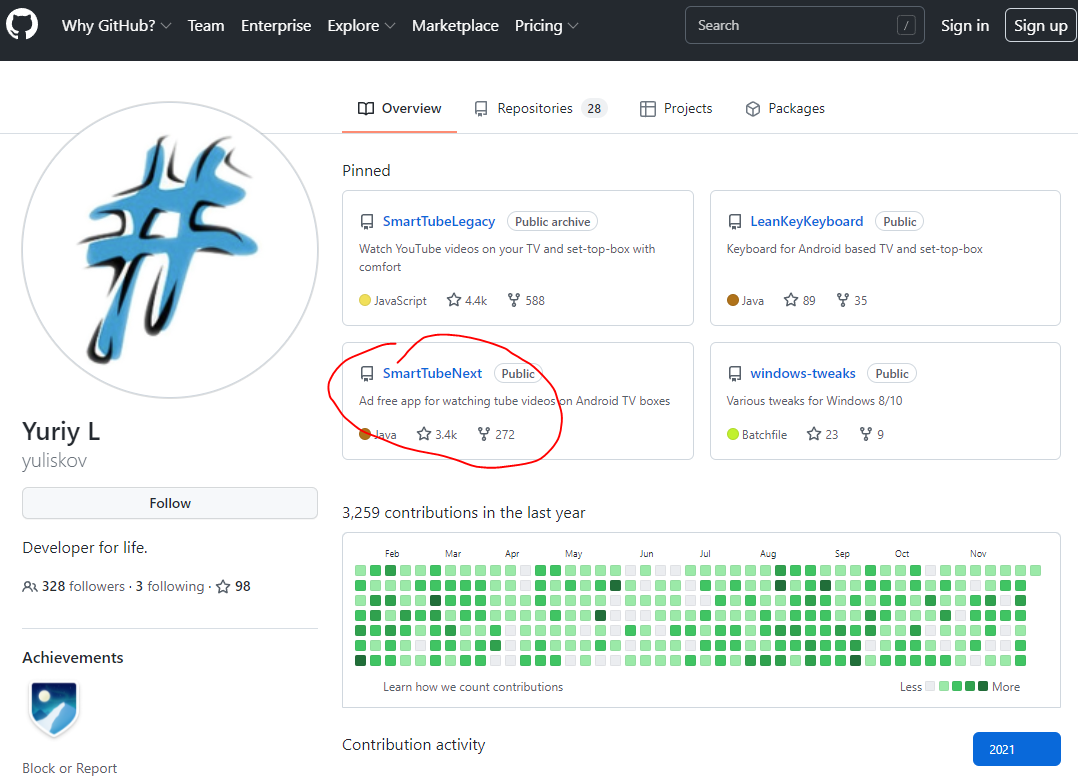Expand the Explore dropdown menu
Image resolution: width=1078 pixels, height=781 pixels.
click(x=361, y=25)
